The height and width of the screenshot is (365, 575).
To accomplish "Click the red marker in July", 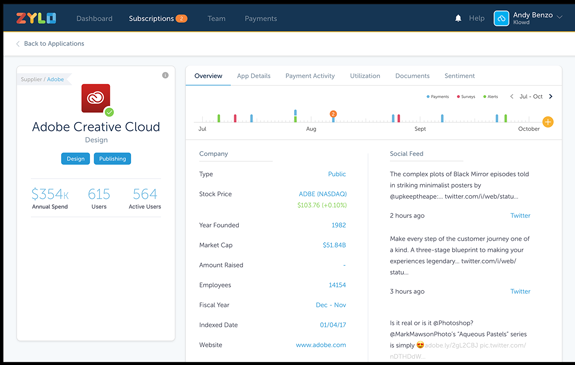I will (x=235, y=118).
